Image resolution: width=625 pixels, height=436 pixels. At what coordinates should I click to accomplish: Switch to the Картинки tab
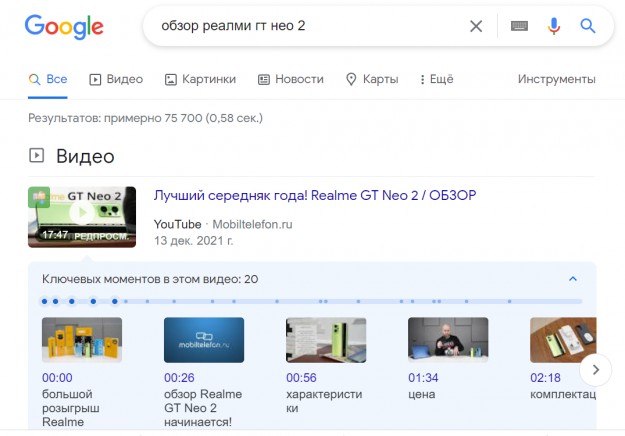200,79
